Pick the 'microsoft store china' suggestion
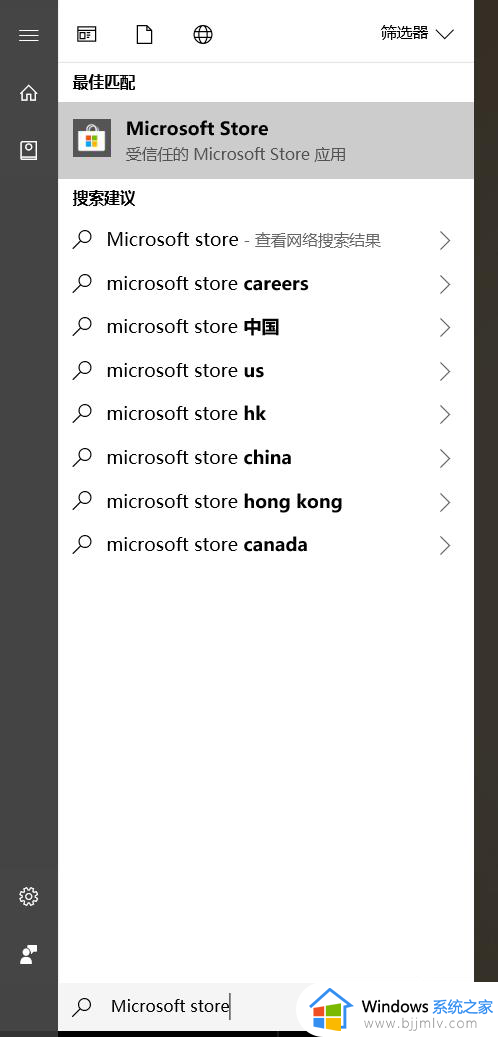The height and width of the screenshot is (1037, 498). (266, 458)
